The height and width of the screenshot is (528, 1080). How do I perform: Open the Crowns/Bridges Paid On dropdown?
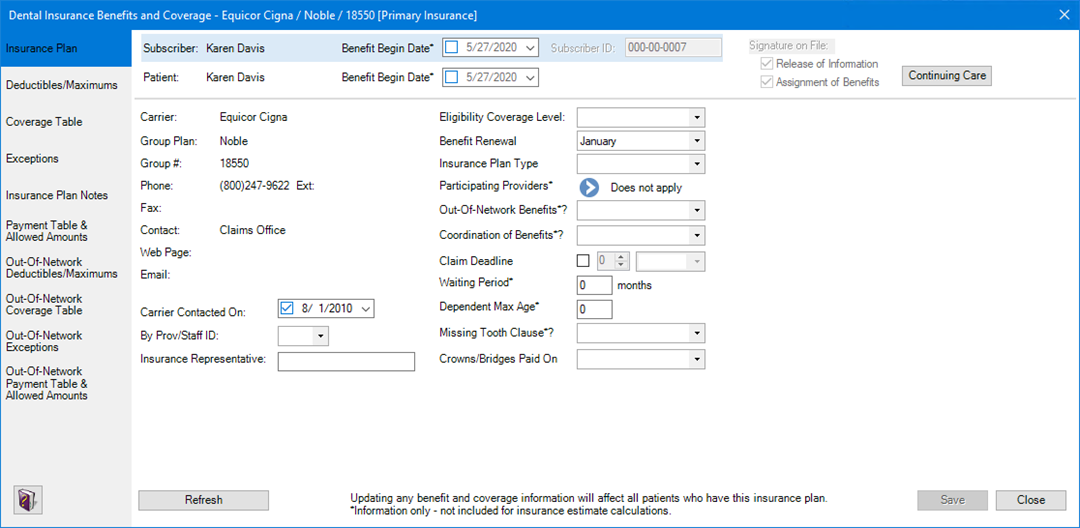tap(696, 359)
